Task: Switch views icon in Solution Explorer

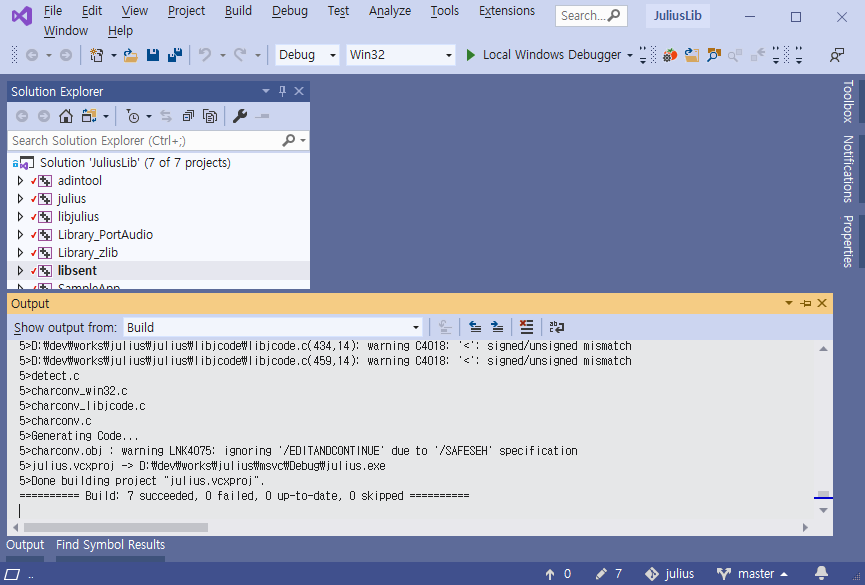Action: point(89,116)
